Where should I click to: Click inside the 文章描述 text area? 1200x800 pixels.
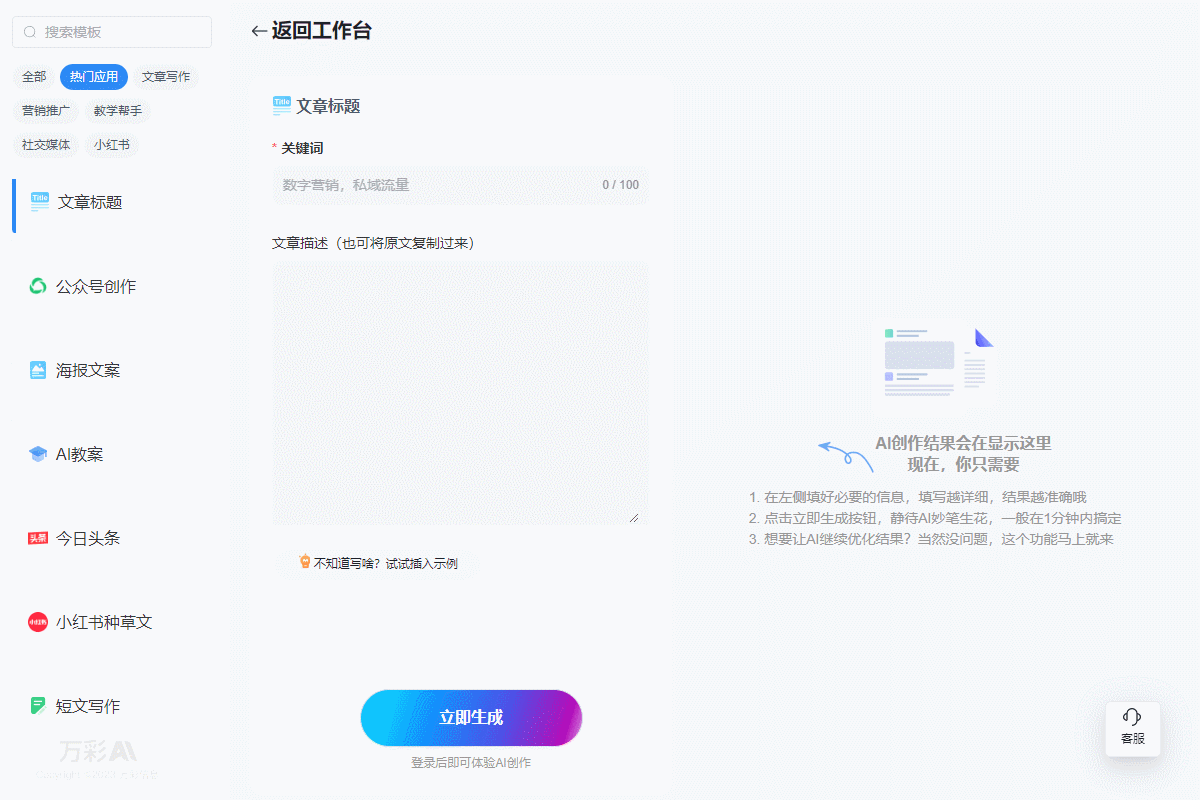pyautogui.click(x=460, y=392)
